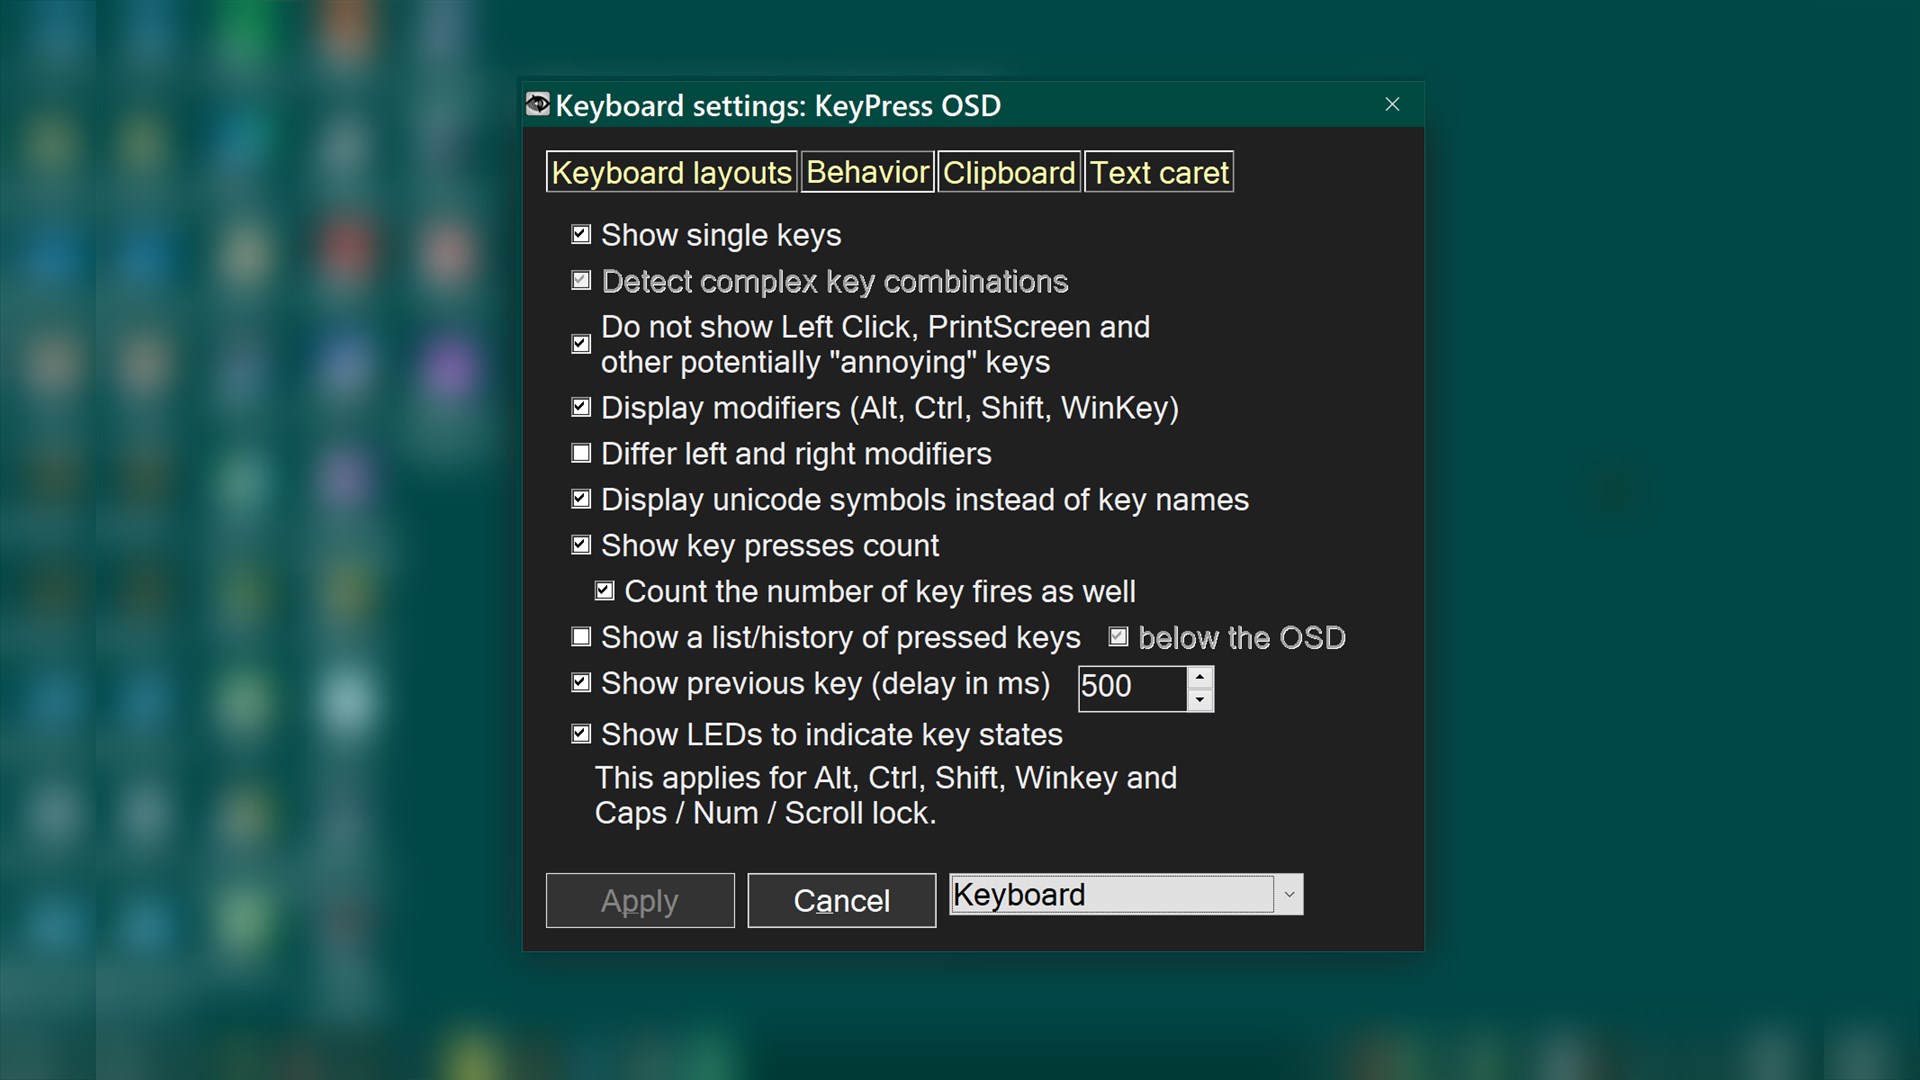Toggle the annoying keys filter checkbox
Screen dimensions: 1920x1080
(581, 344)
